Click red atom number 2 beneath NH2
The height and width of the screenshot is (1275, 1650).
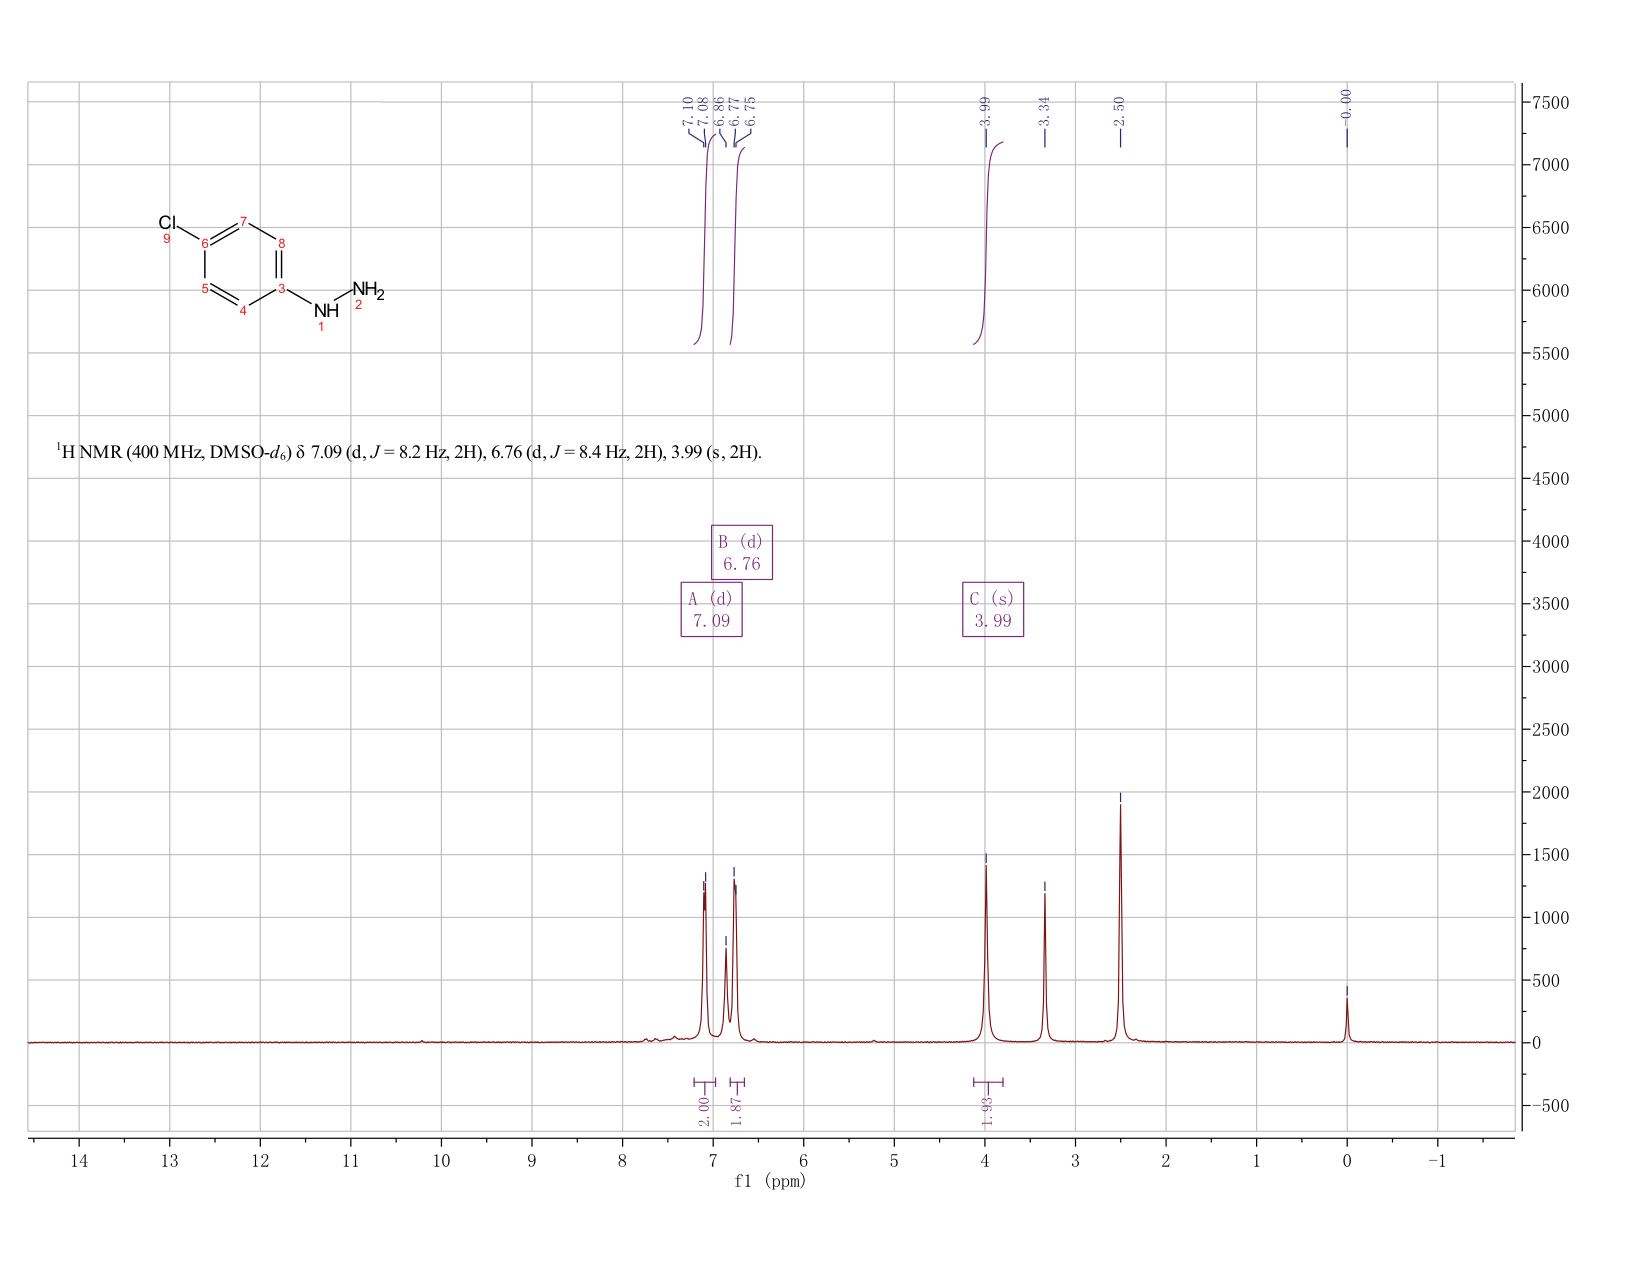pyautogui.click(x=358, y=304)
